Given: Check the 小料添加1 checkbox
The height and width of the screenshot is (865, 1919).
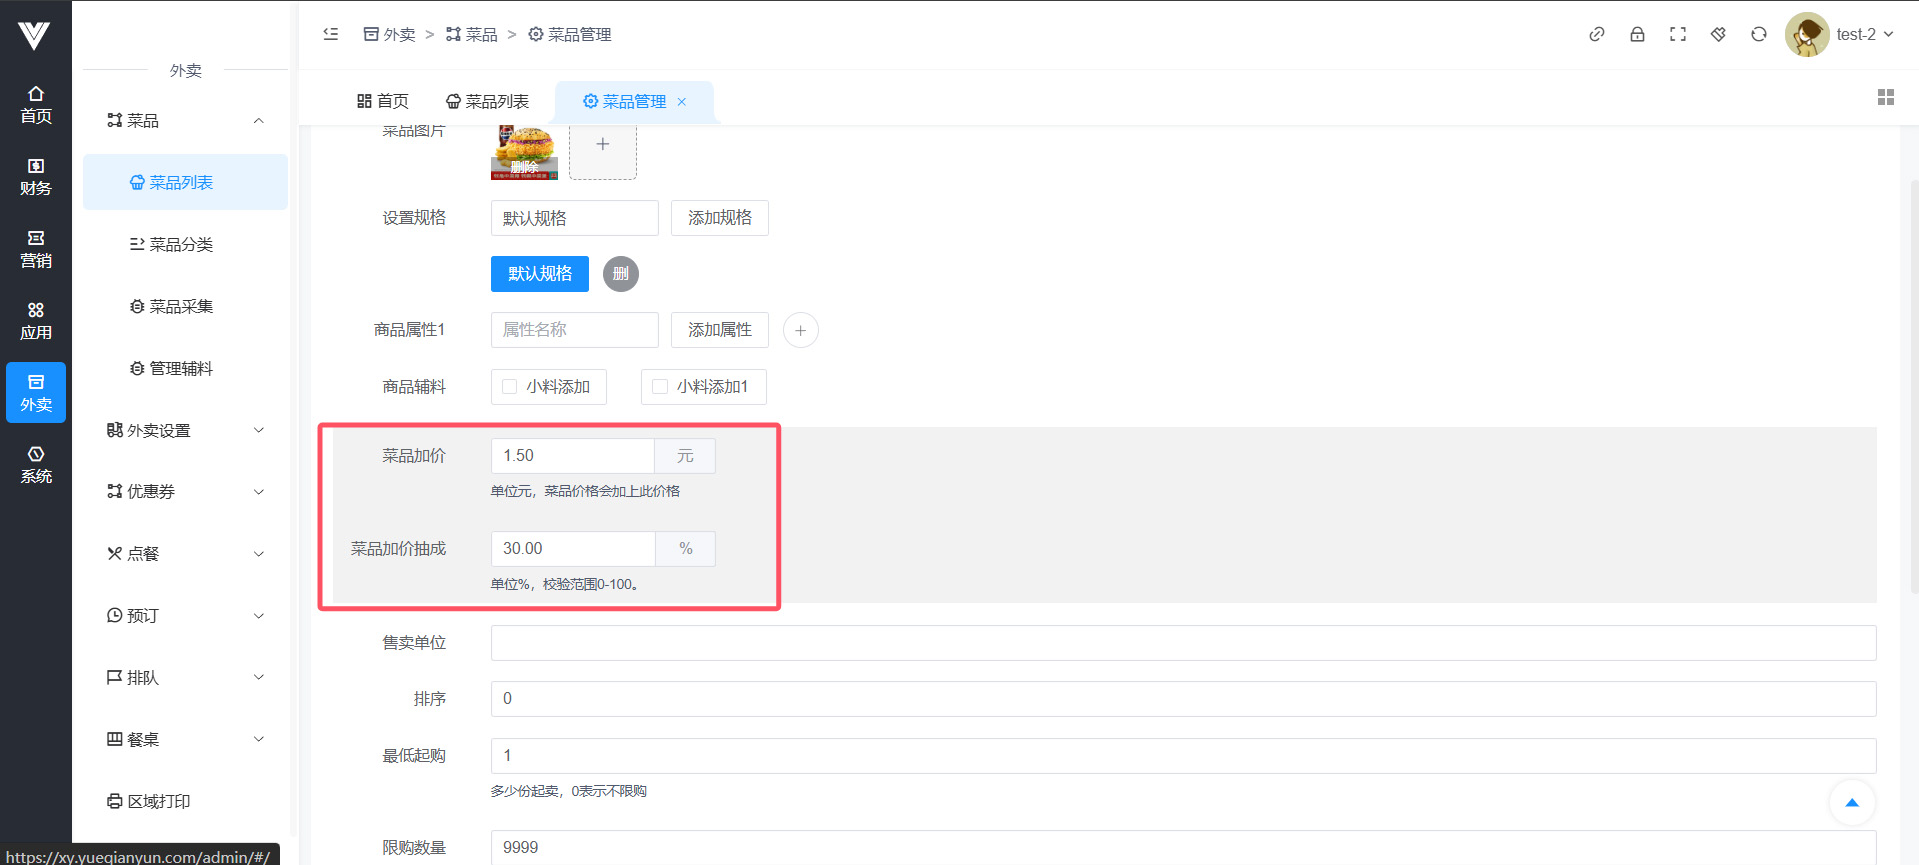Looking at the screenshot, I should [x=660, y=387].
